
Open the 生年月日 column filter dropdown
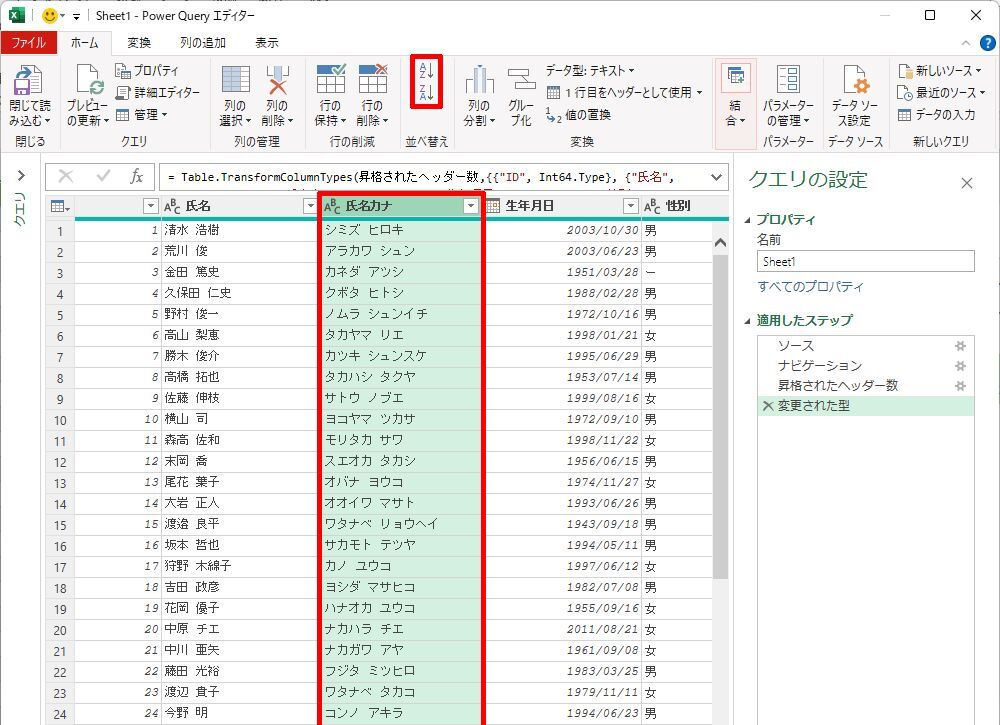tap(630, 206)
